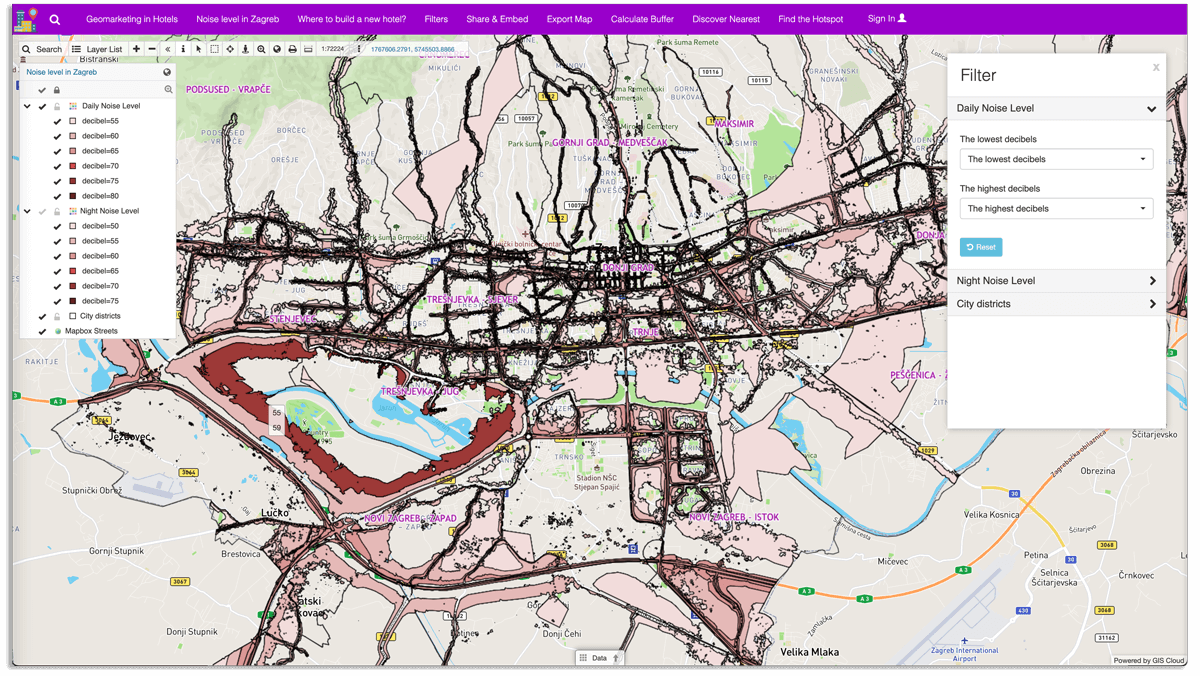Click Sign In link
The image size is (1200, 676).
[x=886, y=19]
